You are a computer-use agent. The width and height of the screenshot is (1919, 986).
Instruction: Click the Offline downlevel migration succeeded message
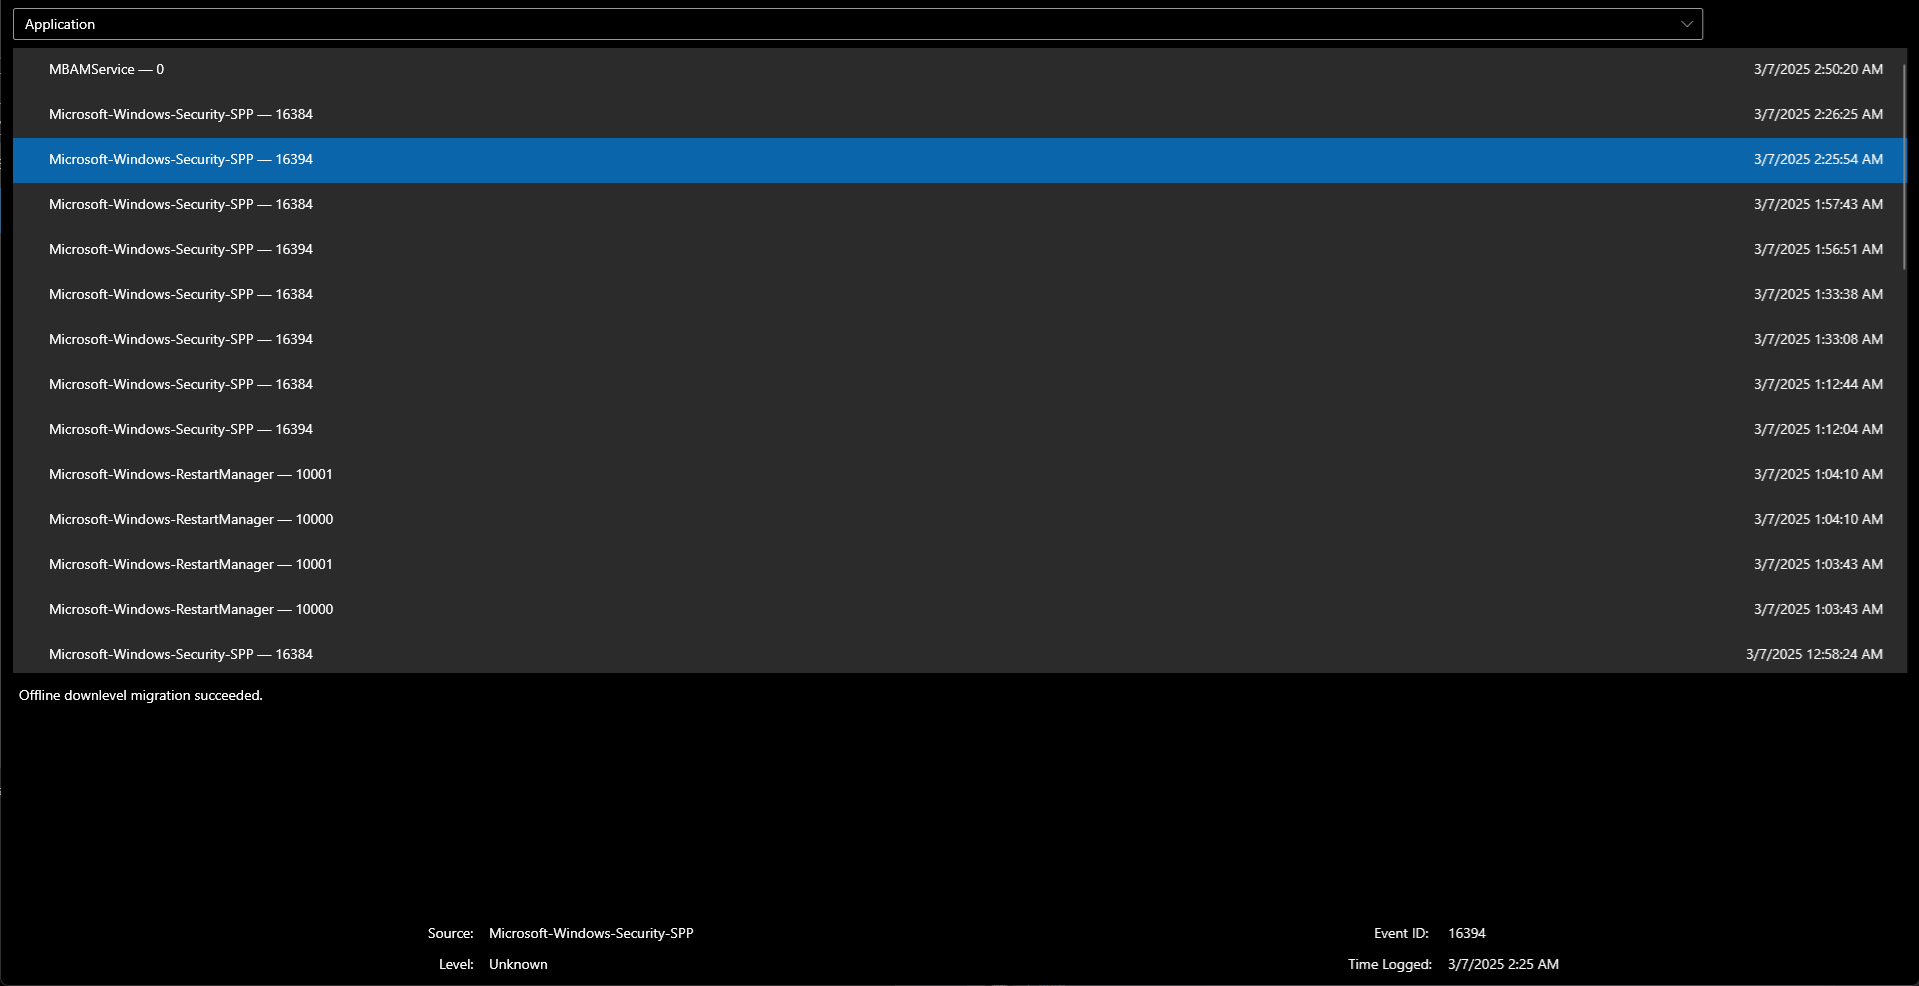(140, 695)
